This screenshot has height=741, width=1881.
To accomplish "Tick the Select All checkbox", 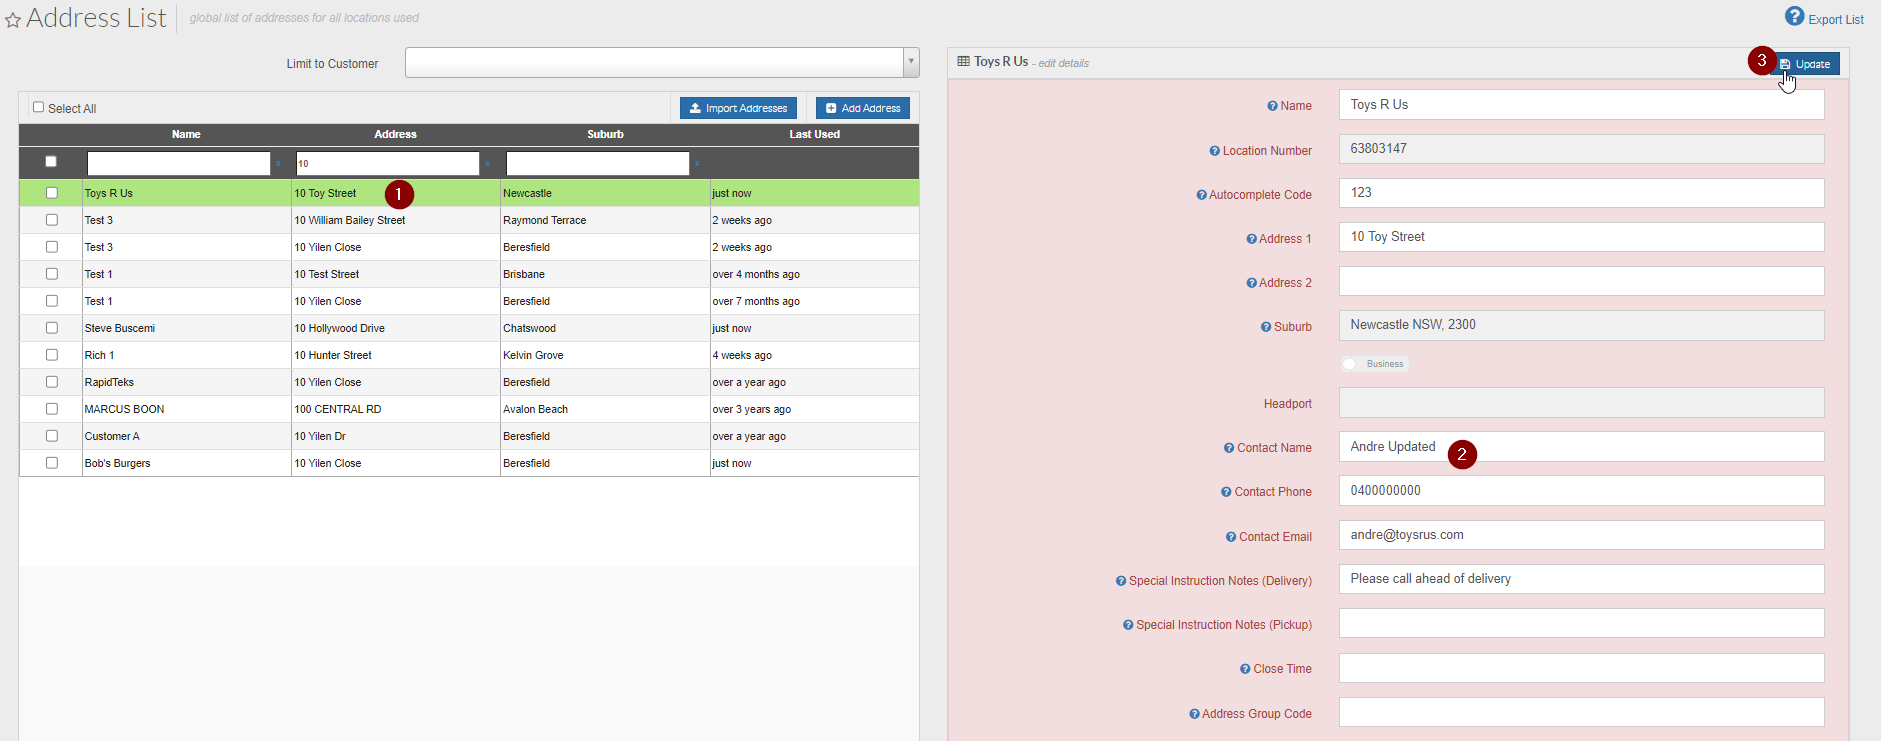I will [38, 107].
